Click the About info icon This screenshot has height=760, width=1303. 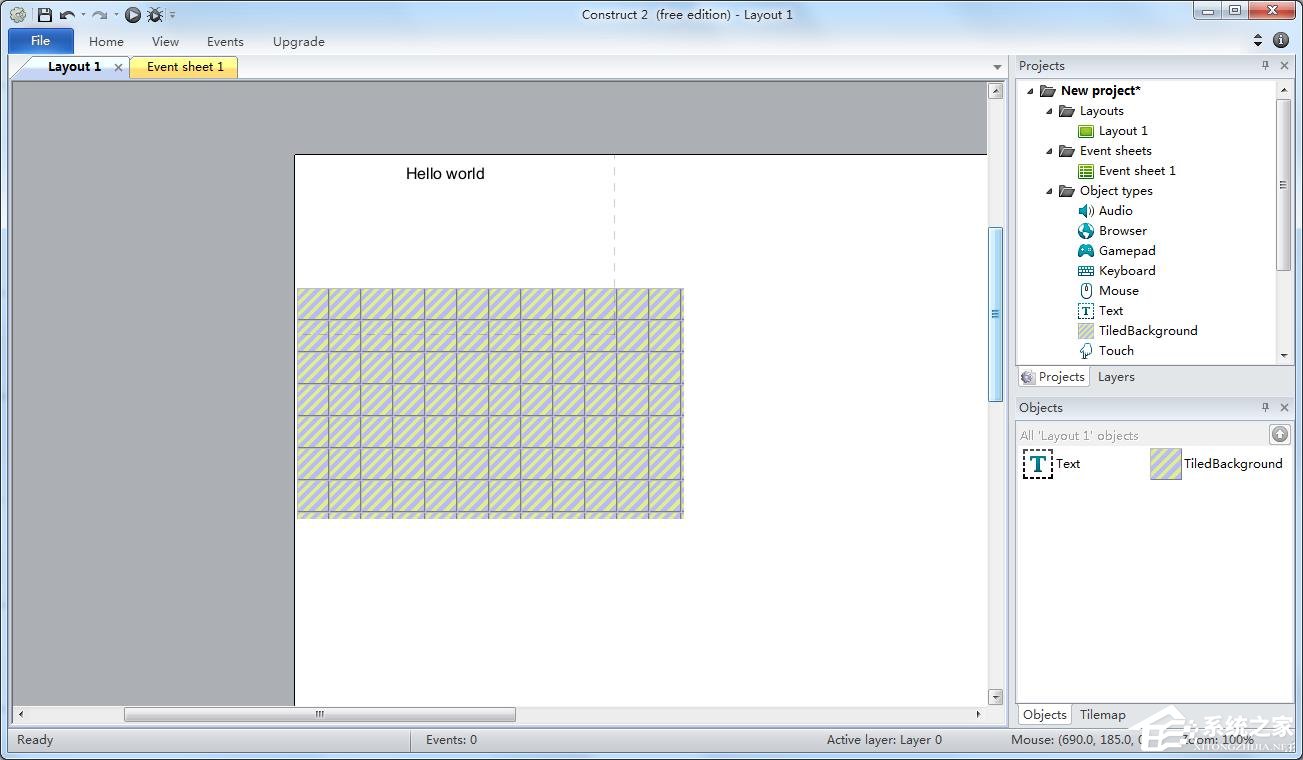(1280, 41)
